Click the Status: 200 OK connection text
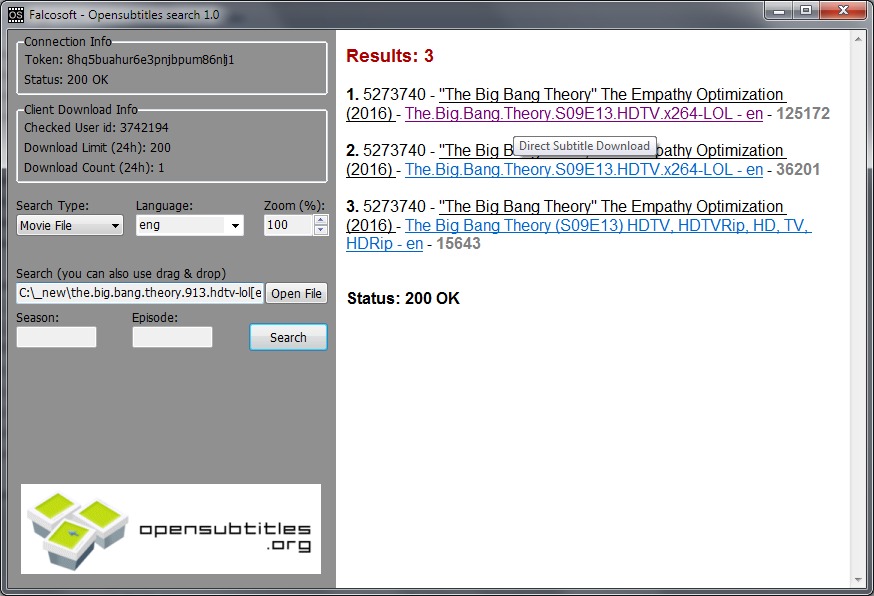Viewport: 874px width, 596px height. pos(66,80)
